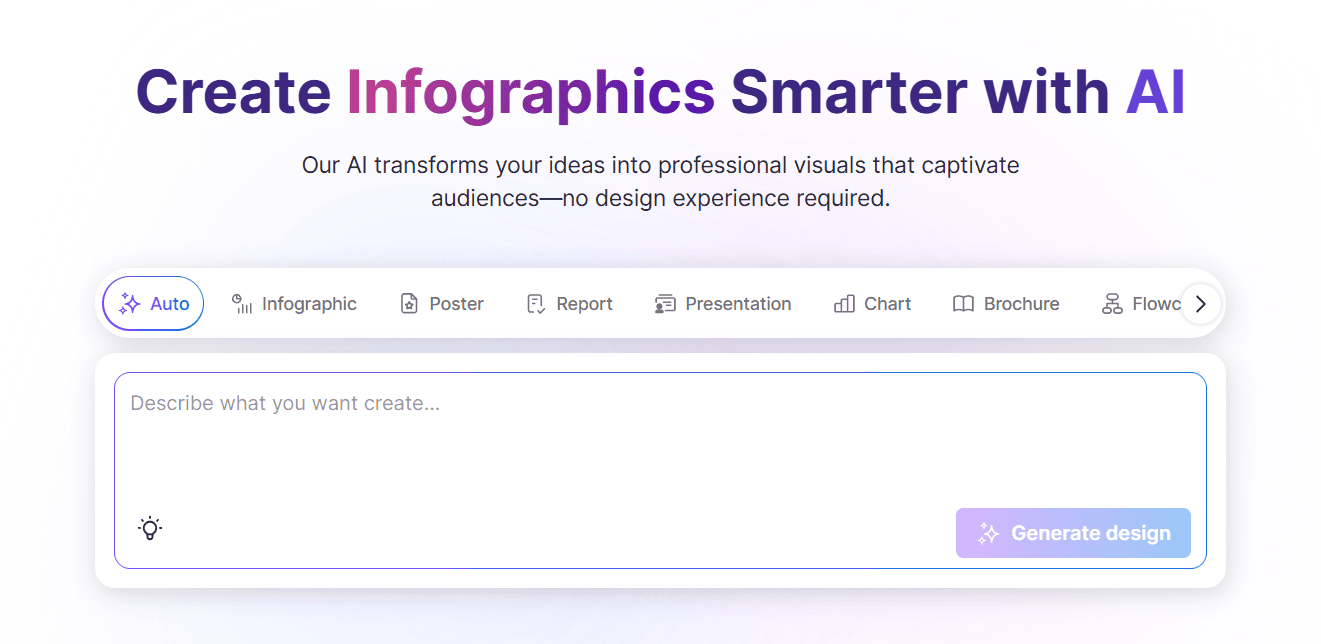Click the Infographic tab's chart icon

point(241,304)
